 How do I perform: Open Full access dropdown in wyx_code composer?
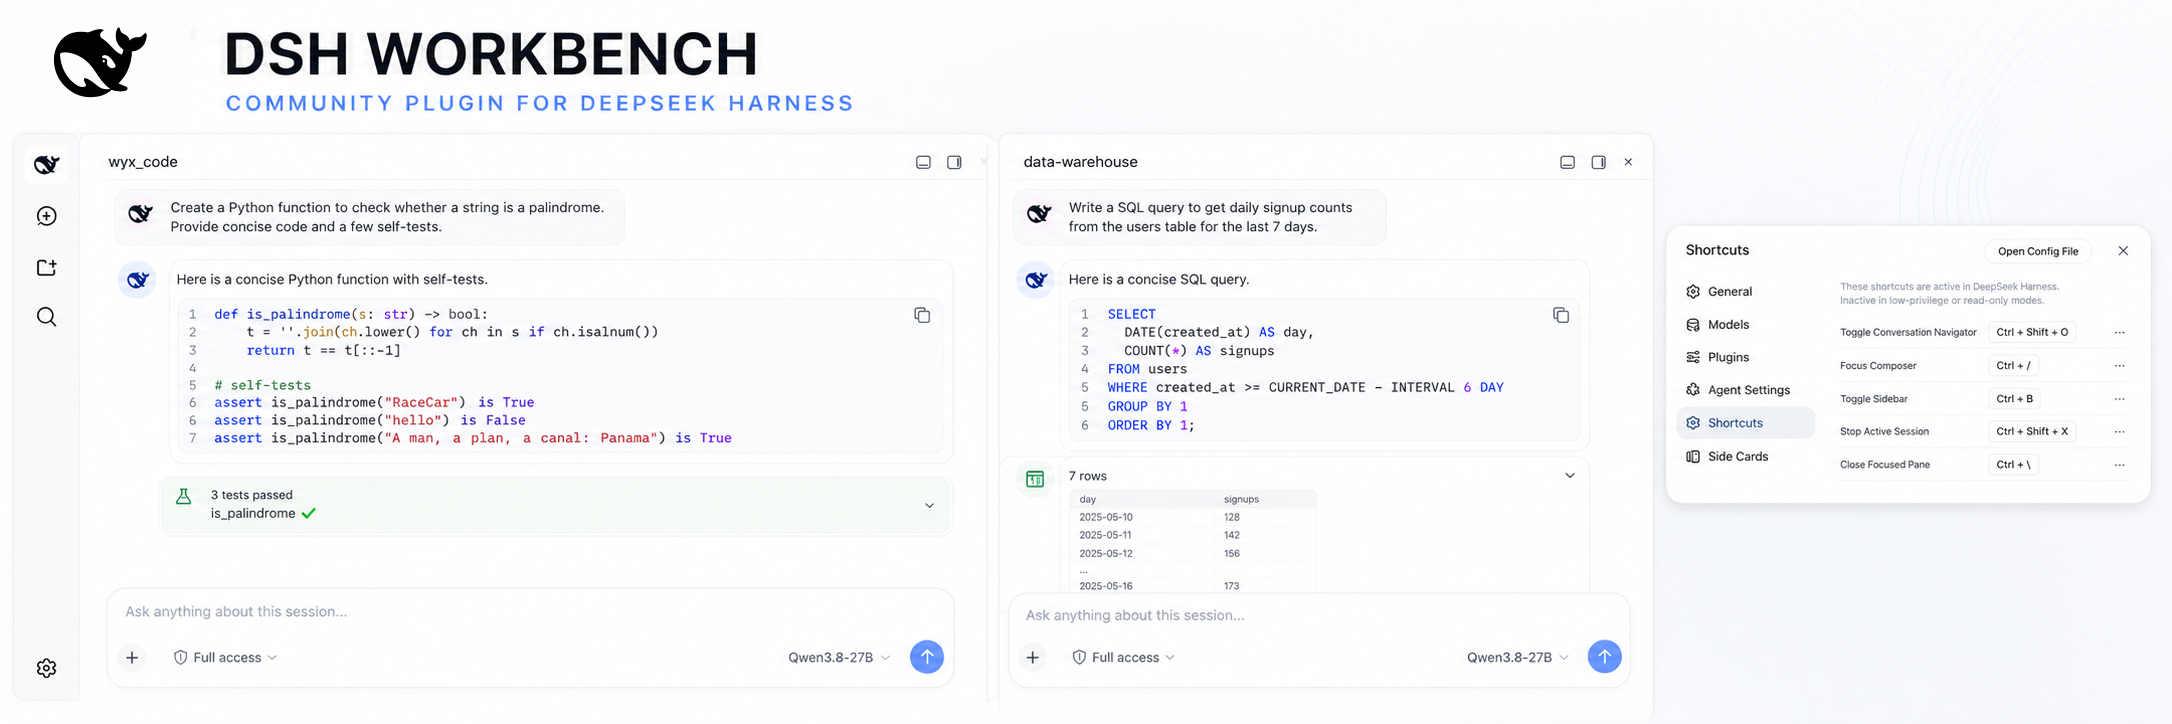pyautogui.click(x=225, y=657)
